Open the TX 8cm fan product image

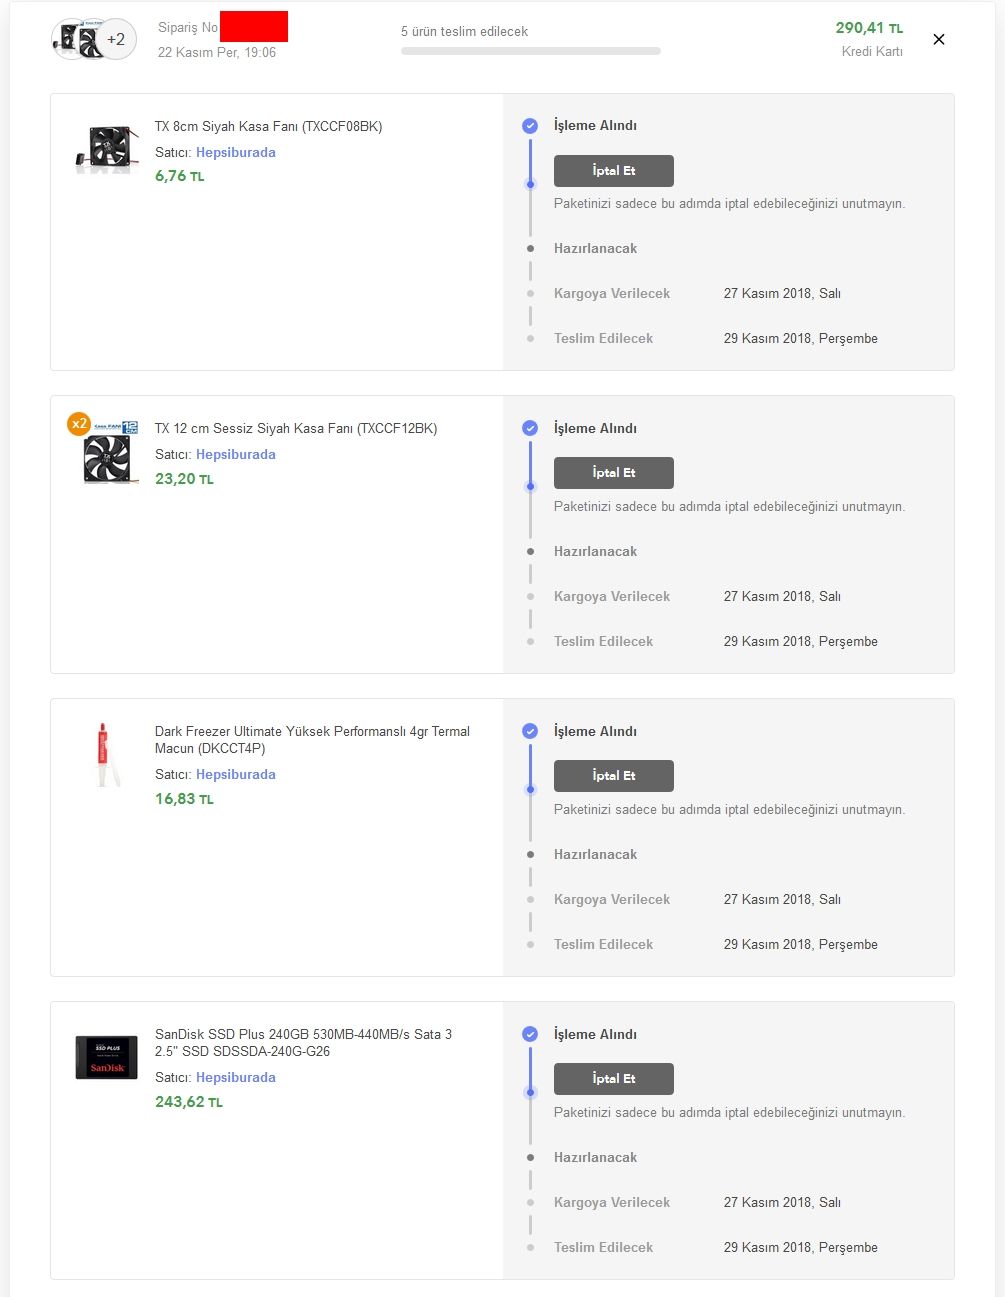107,147
